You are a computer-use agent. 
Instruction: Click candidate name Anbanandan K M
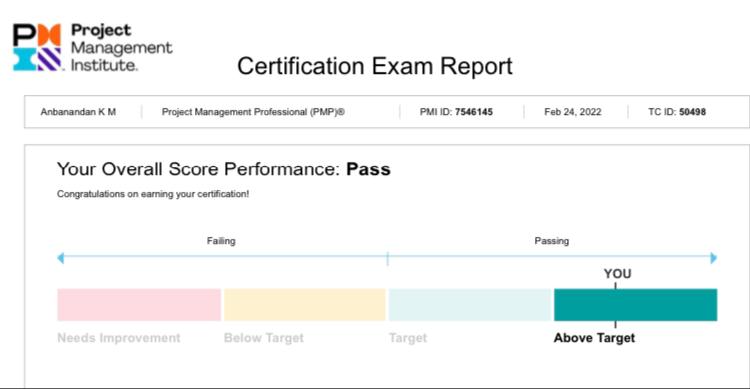click(x=78, y=112)
